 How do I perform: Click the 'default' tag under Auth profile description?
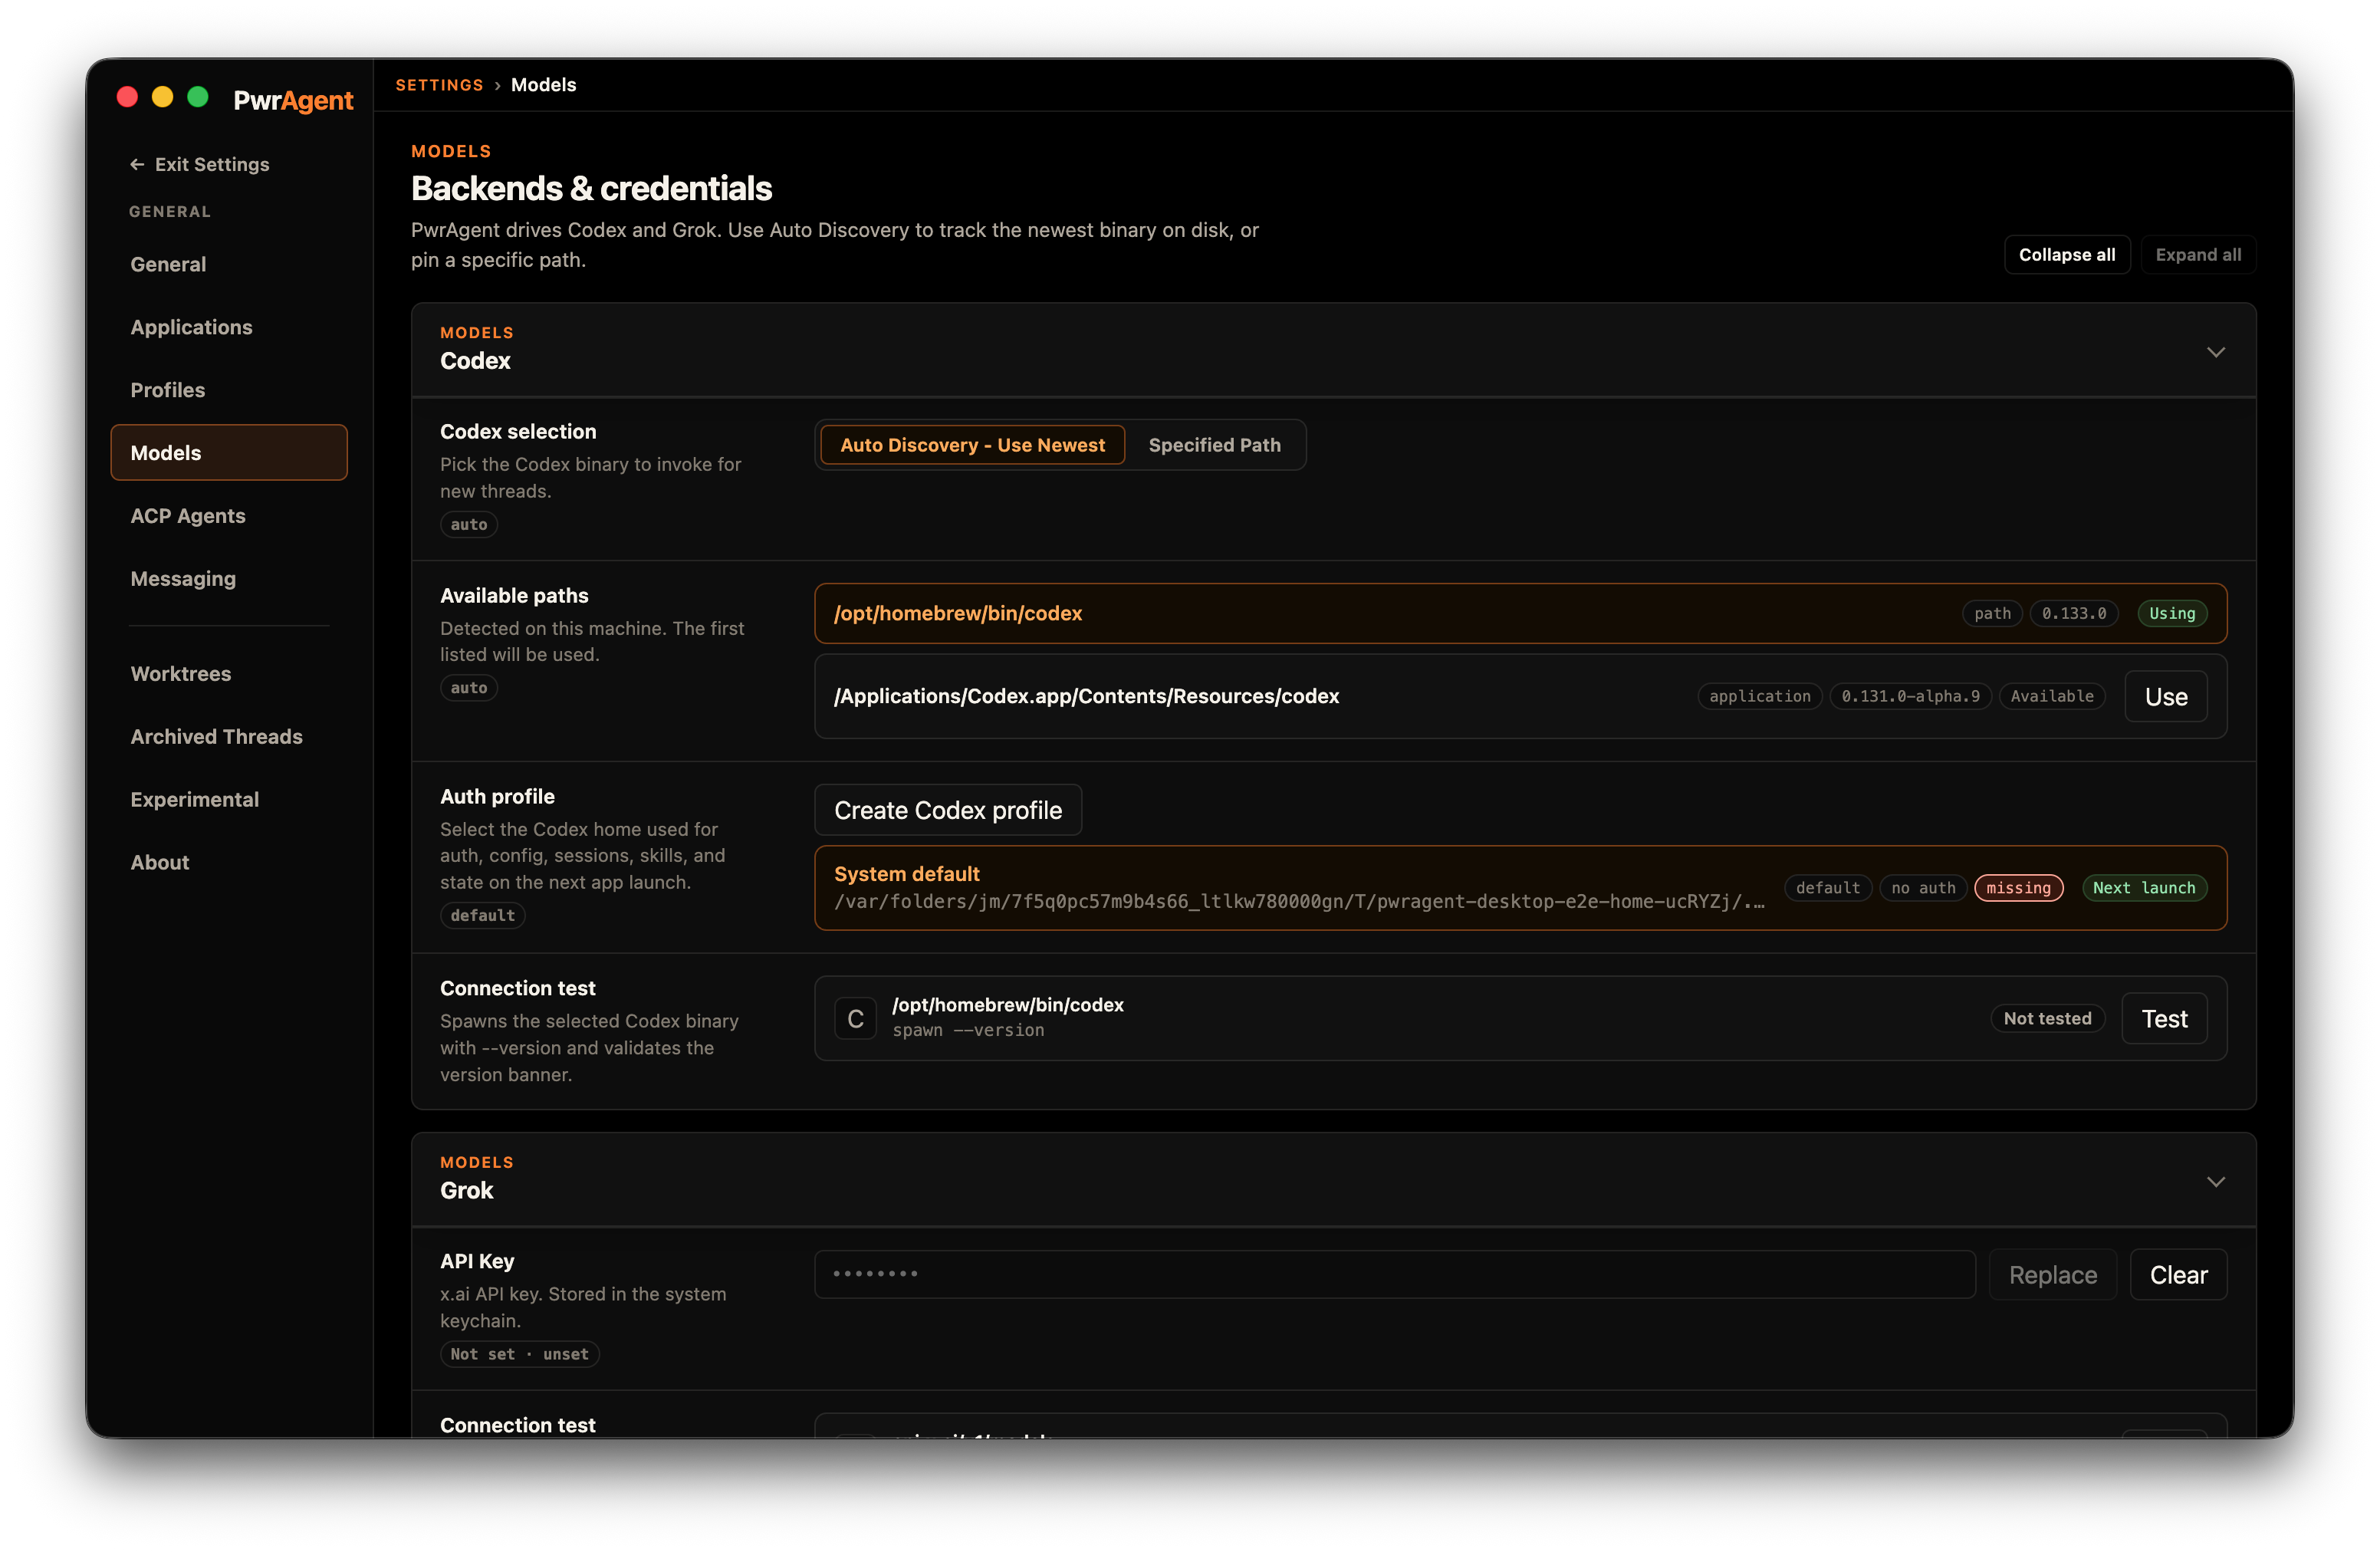482,915
